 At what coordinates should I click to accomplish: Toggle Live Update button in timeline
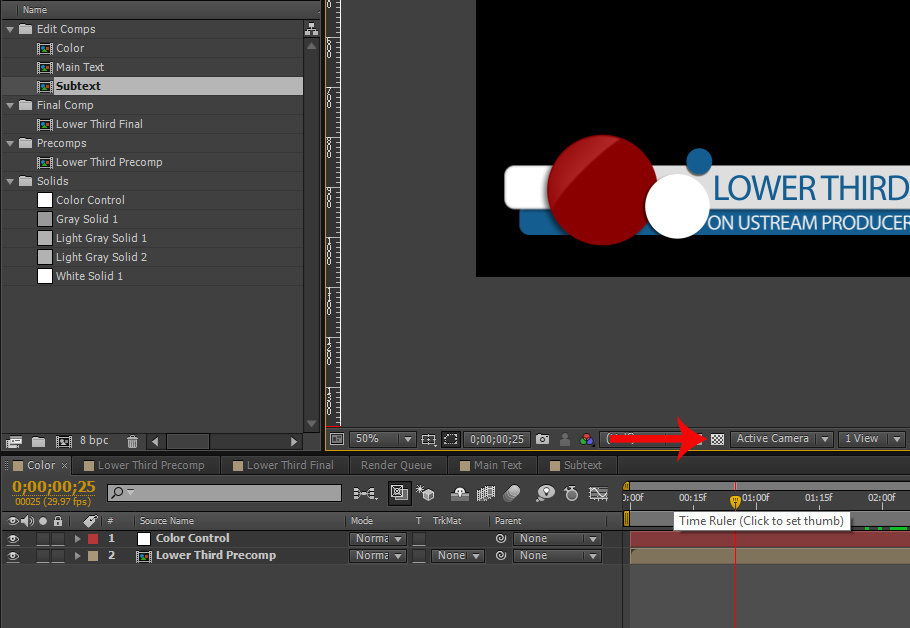point(399,493)
